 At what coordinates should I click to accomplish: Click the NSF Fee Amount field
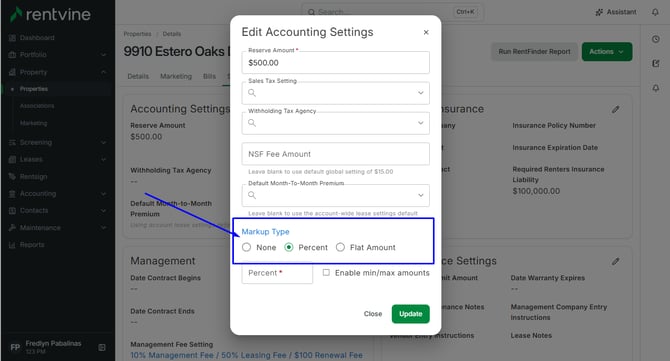[335, 154]
